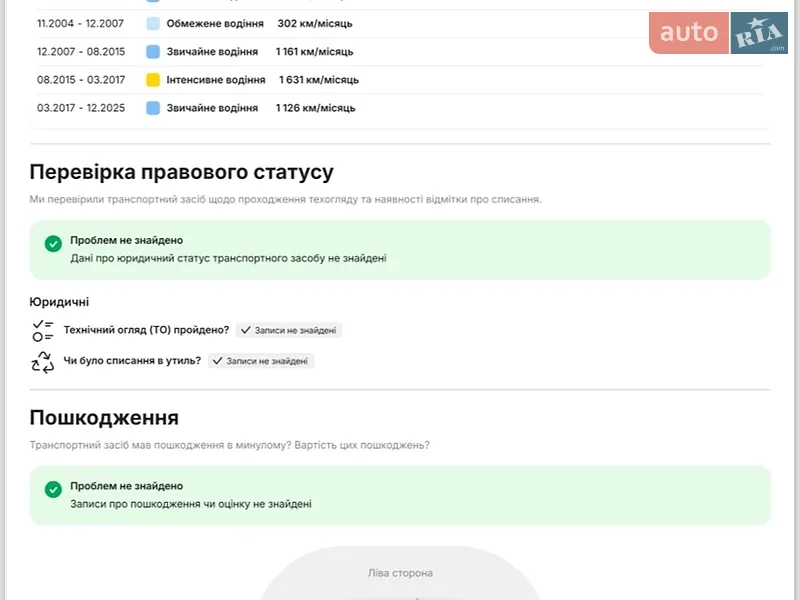Click the 'Технічний огляд (ТО) пройдено?' question
The height and width of the screenshot is (600, 800).
[x=146, y=330]
